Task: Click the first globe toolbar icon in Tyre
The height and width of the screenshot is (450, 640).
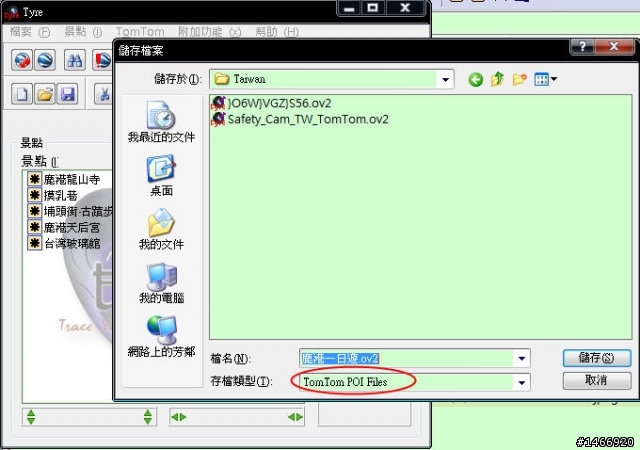Action: click(22, 60)
